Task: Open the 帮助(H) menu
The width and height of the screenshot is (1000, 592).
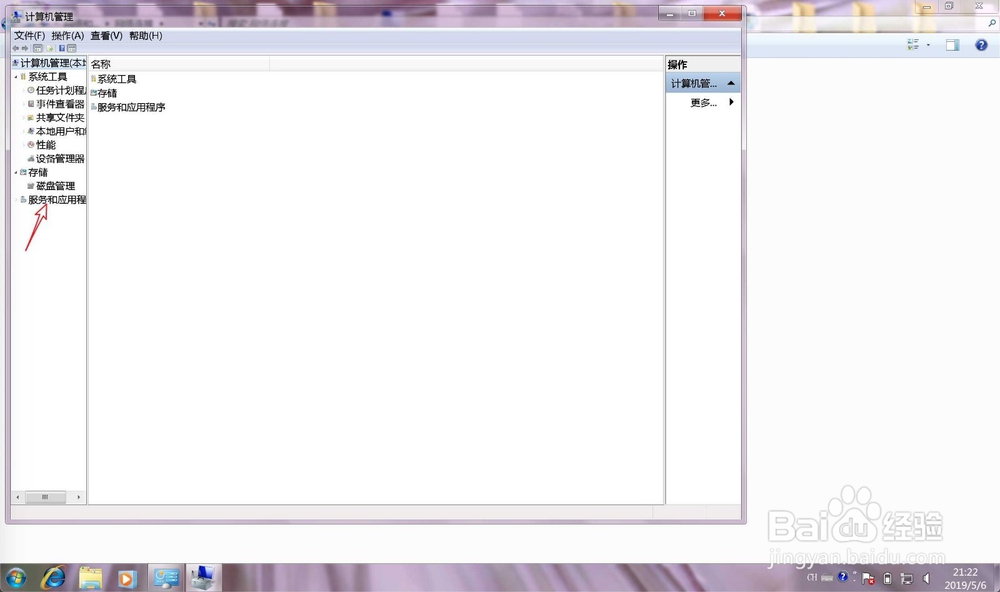Action: pos(145,36)
